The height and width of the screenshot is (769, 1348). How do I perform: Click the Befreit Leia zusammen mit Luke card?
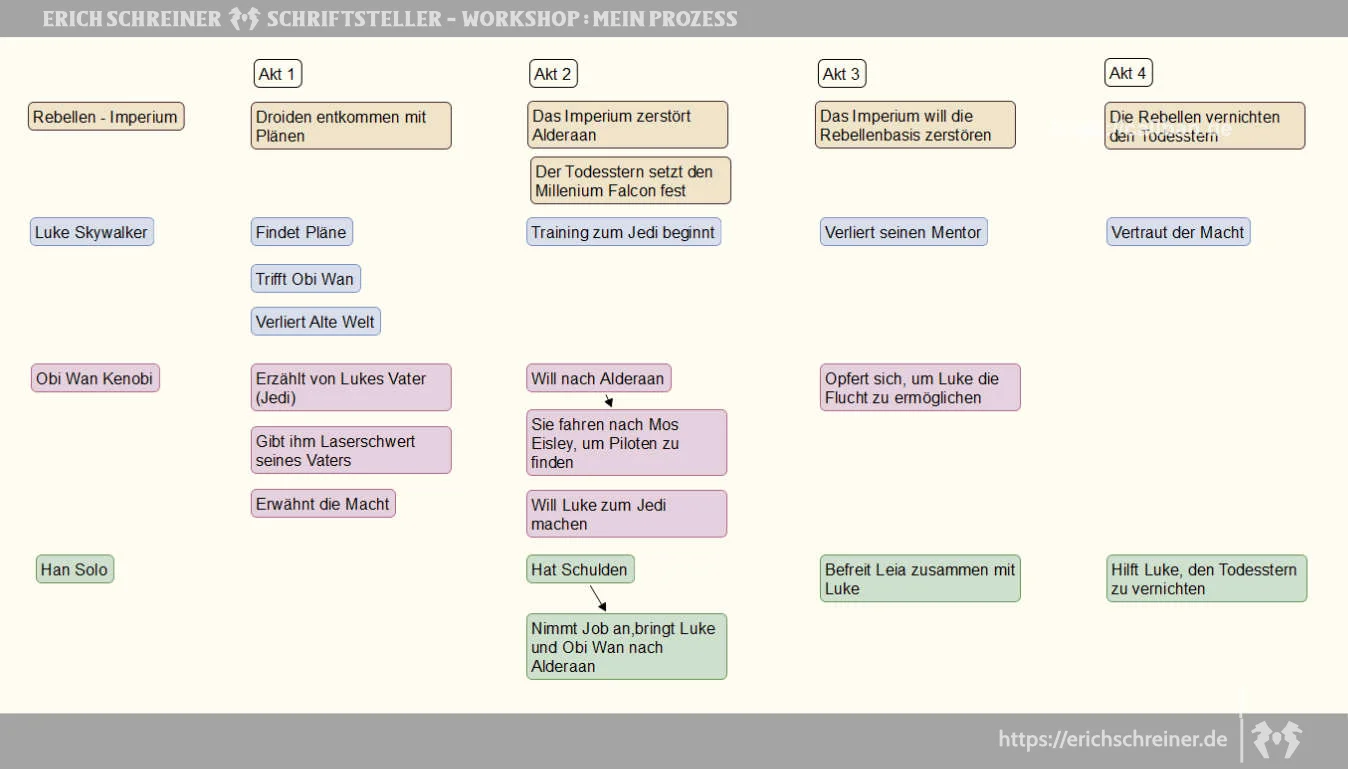920,578
